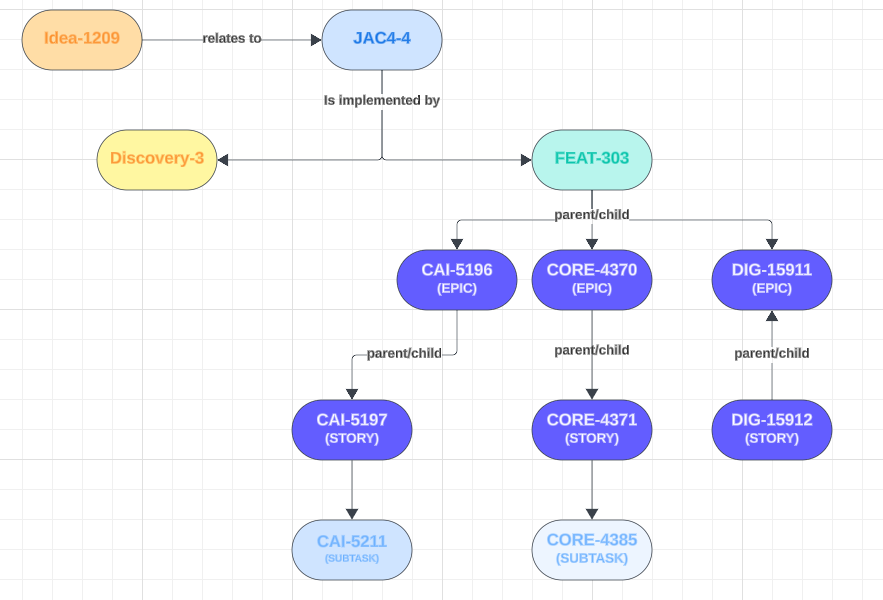Click the CAI-5211 subtask node
883x600 pixels.
coord(352,550)
